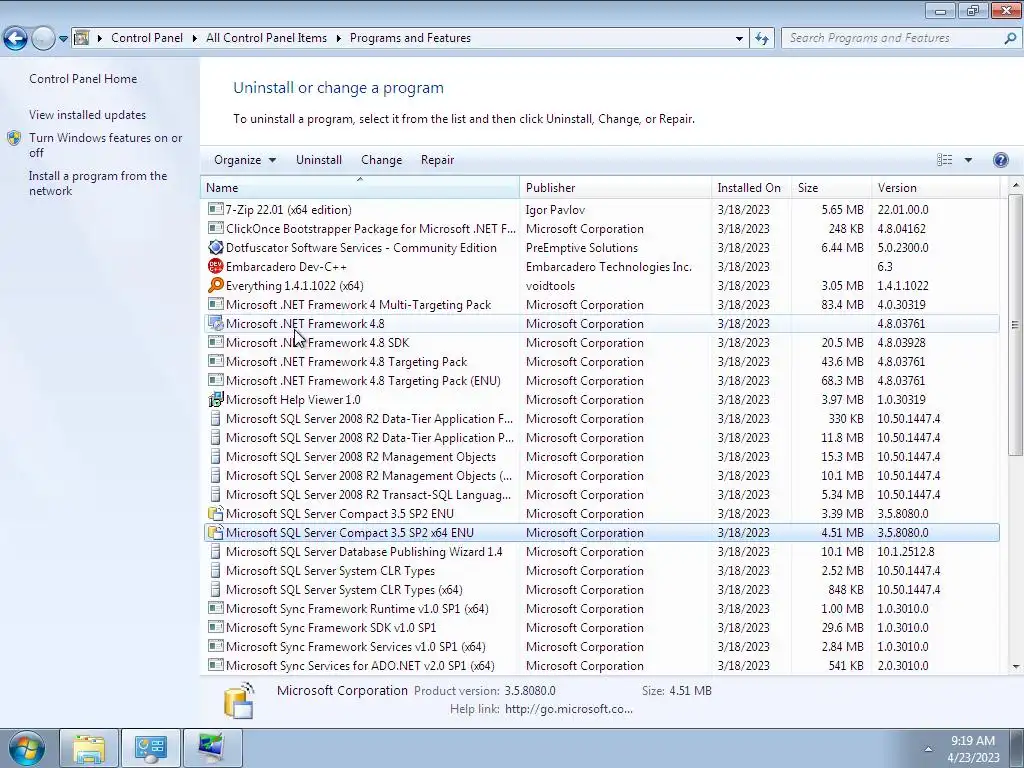This screenshot has height=768, width=1024.
Task: Click the Microsoft .NET Framework 4.8 icon
Action: [x=215, y=323]
